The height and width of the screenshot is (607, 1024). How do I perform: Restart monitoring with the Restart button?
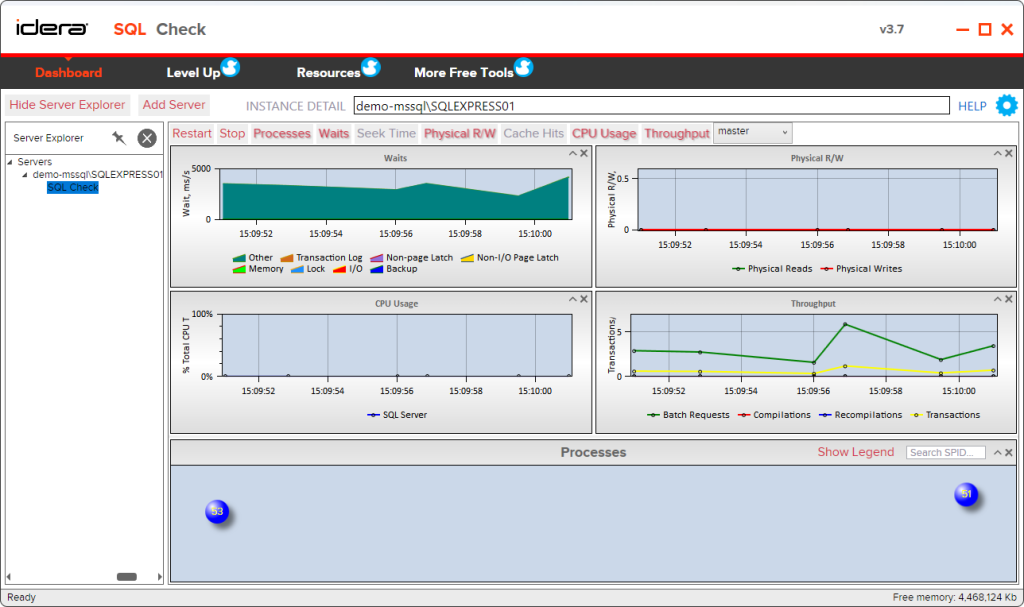[x=192, y=133]
